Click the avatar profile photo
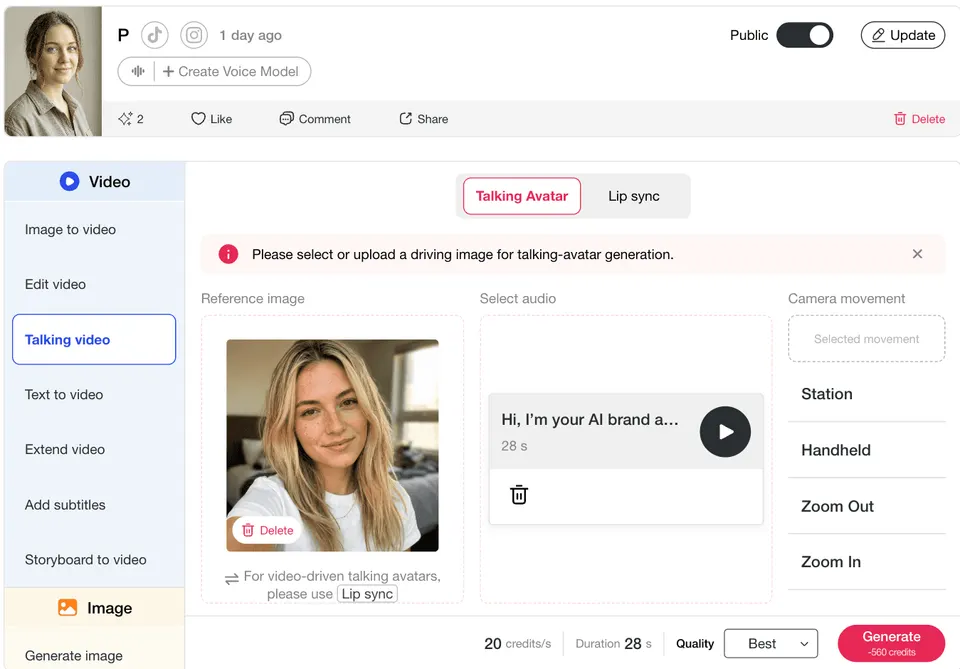Viewport: 960px width, 669px height. [53, 71]
